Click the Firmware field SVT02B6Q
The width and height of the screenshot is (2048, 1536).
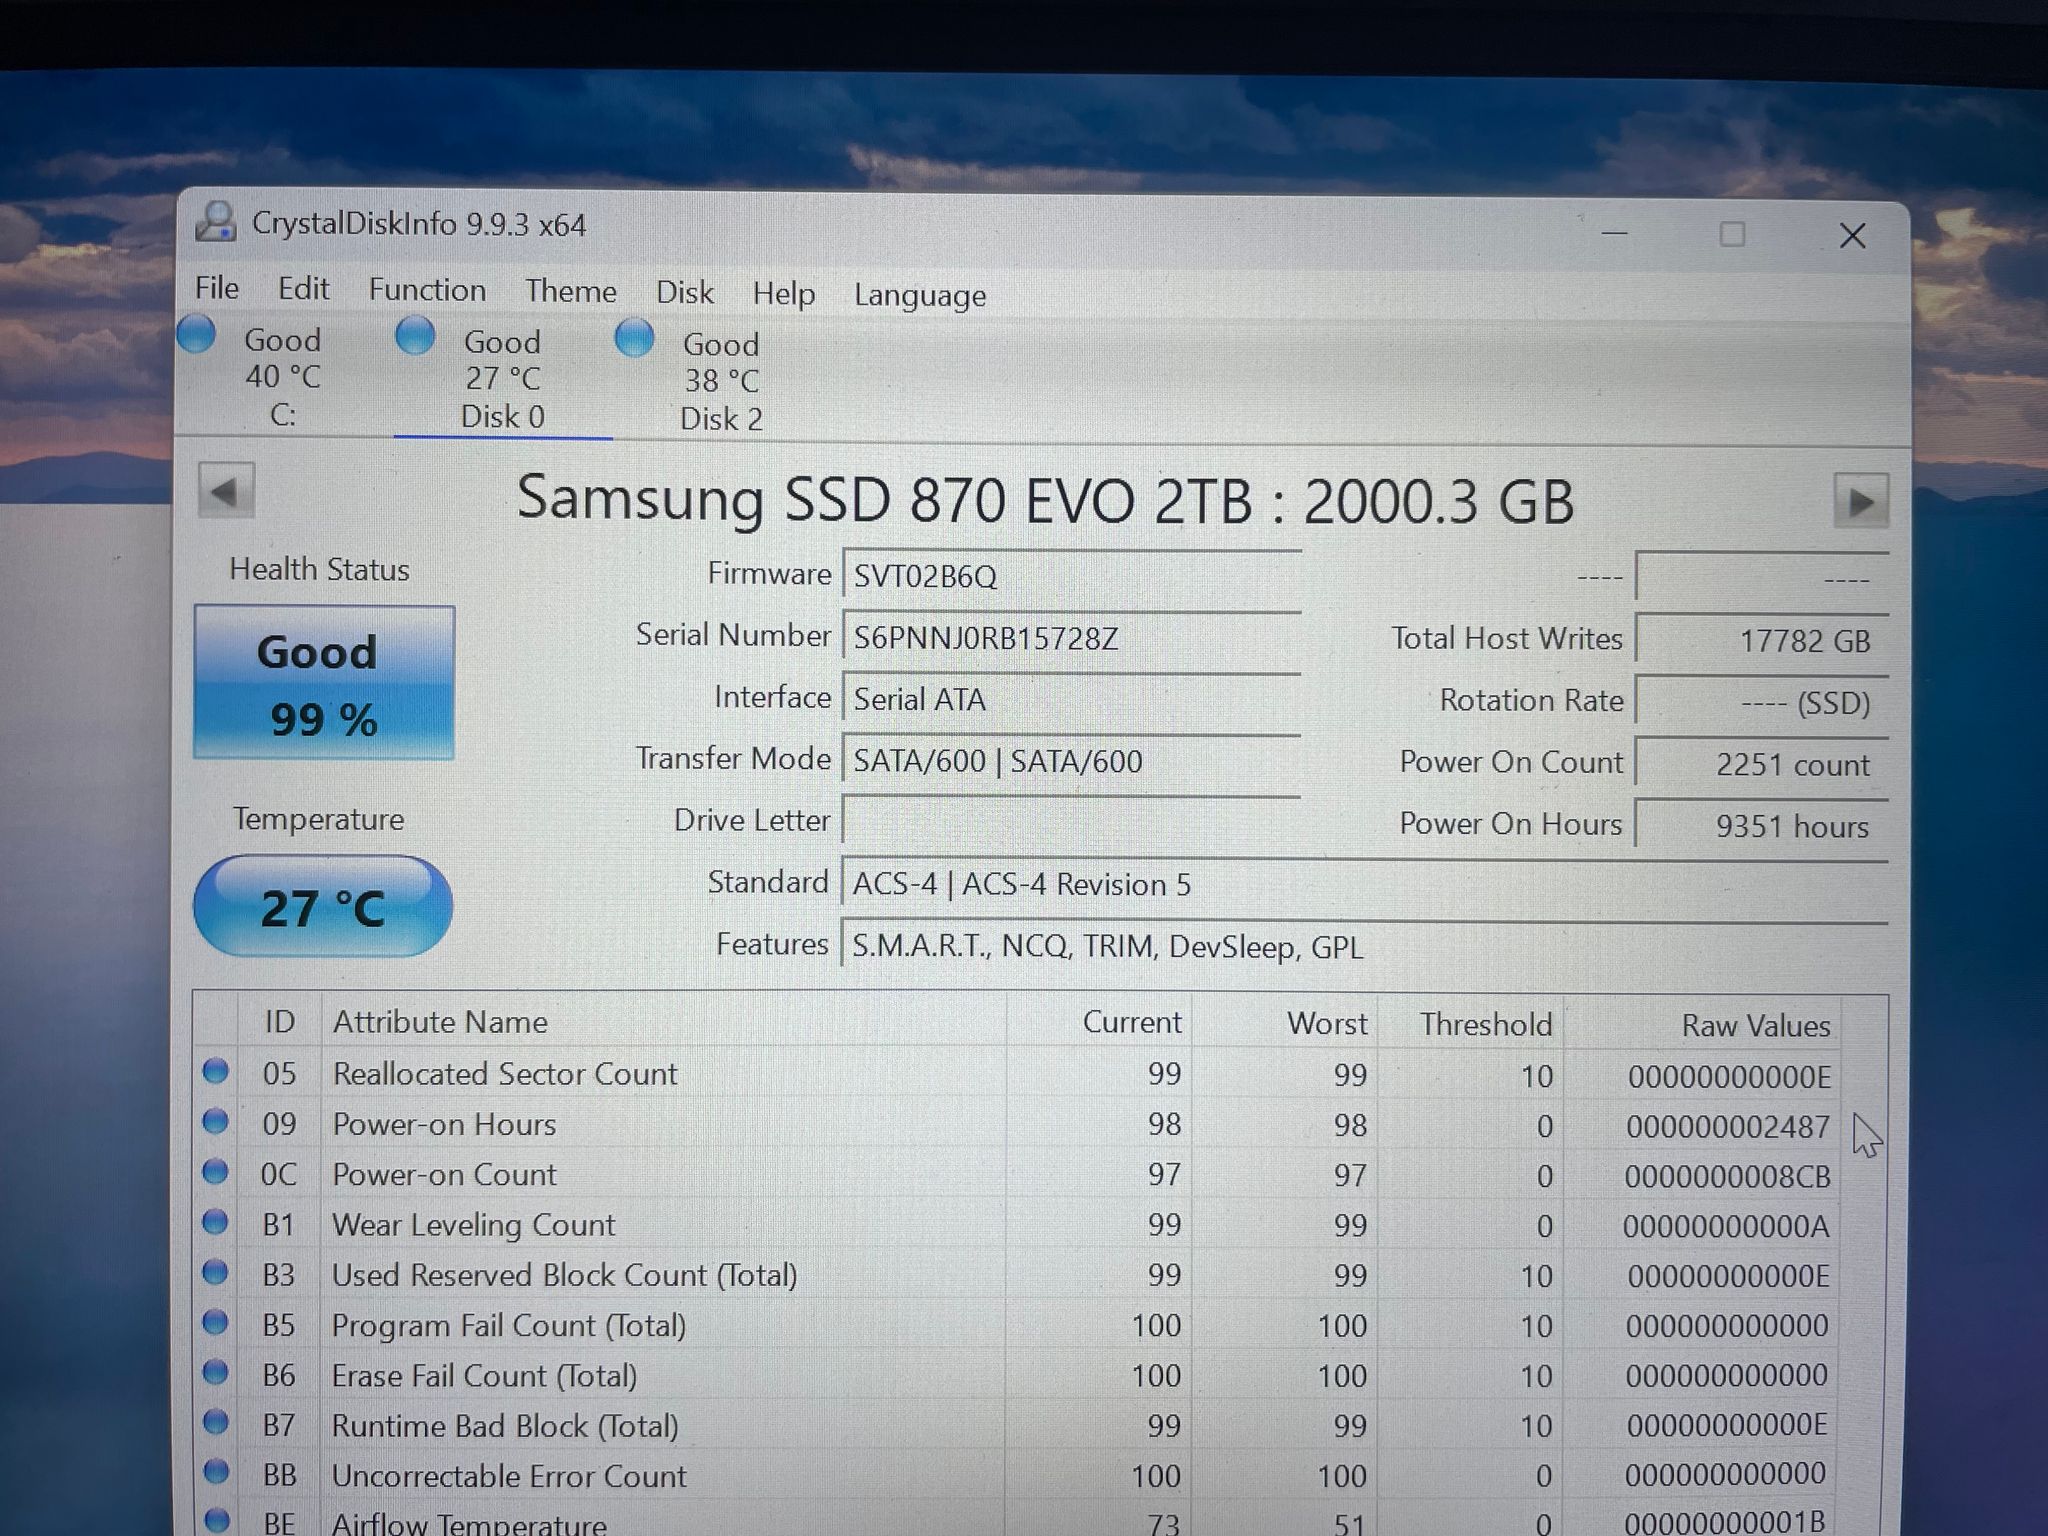click(x=1071, y=576)
